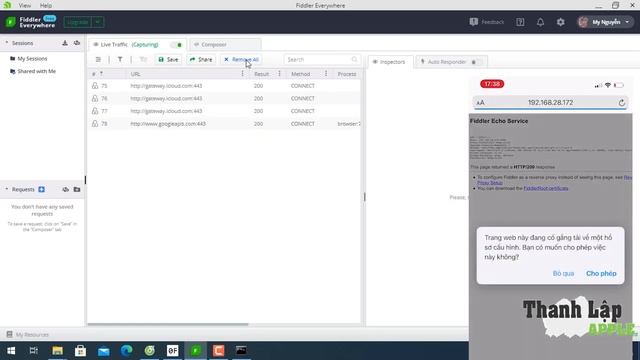640x360 pixels.
Task: Open Microsoft Edge from taskbar
Action: pos(127,351)
